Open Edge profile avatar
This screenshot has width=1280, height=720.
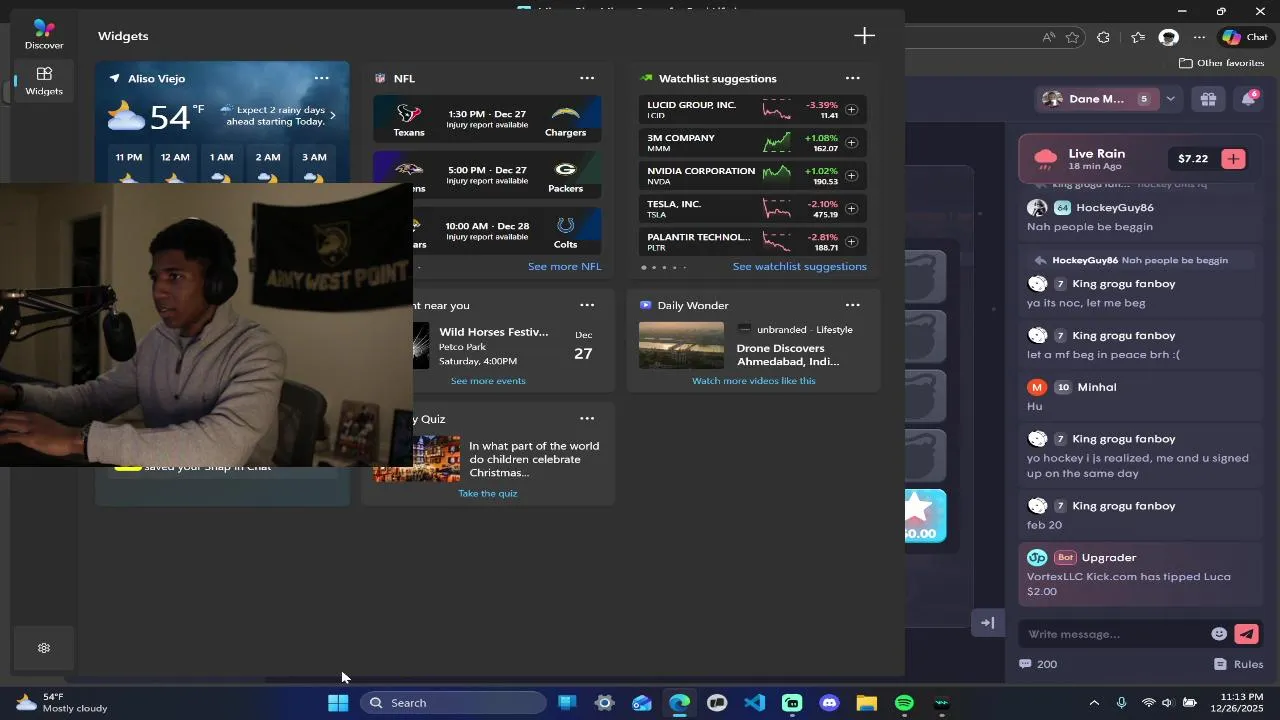1168,37
